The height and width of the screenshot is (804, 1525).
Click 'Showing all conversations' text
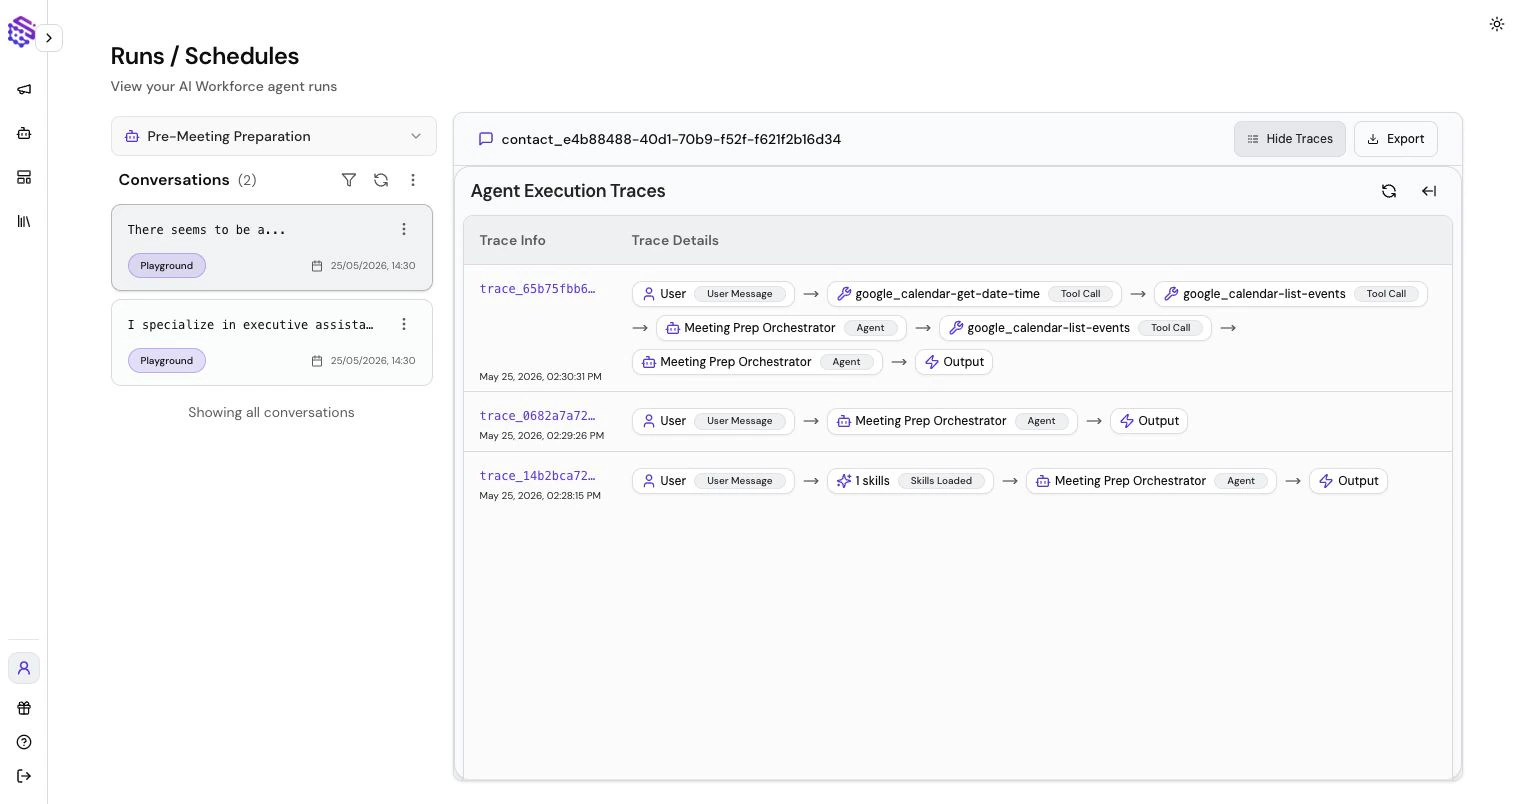(x=271, y=412)
